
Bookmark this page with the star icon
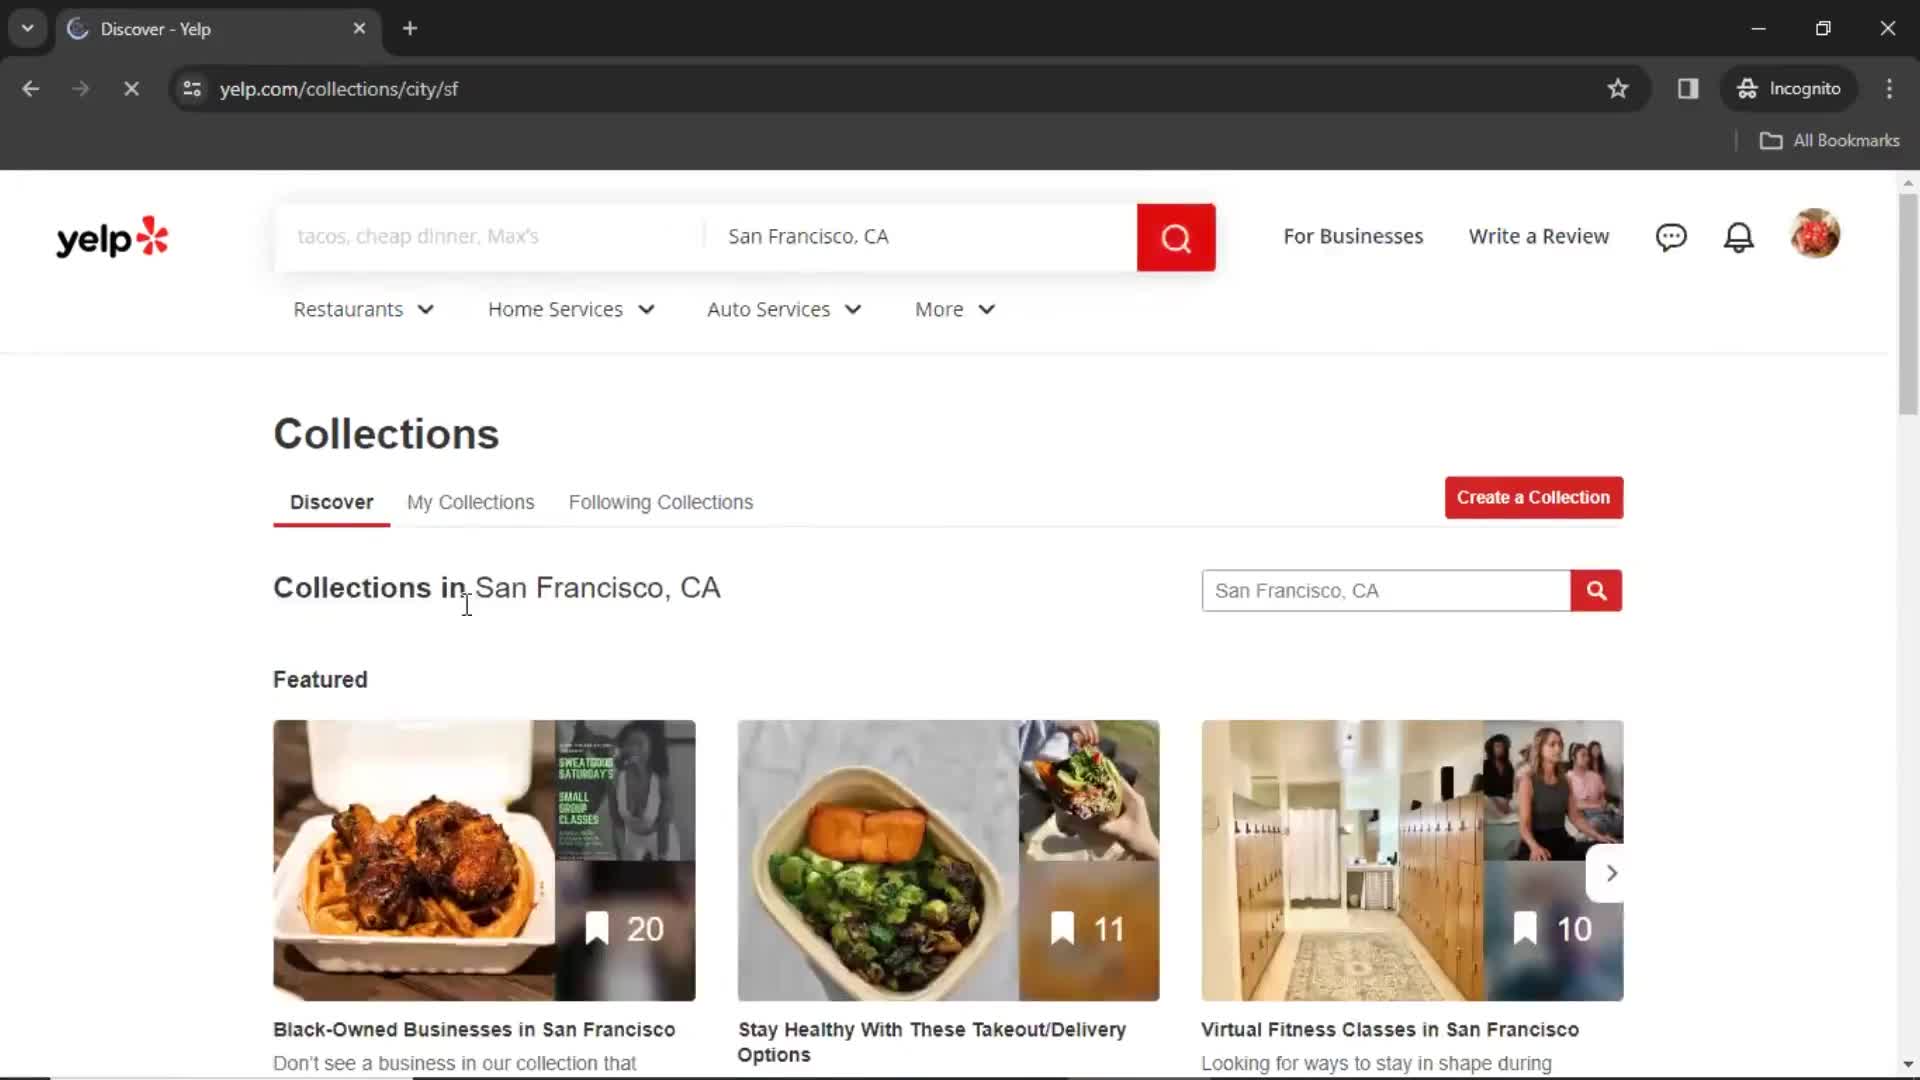pos(1617,88)
